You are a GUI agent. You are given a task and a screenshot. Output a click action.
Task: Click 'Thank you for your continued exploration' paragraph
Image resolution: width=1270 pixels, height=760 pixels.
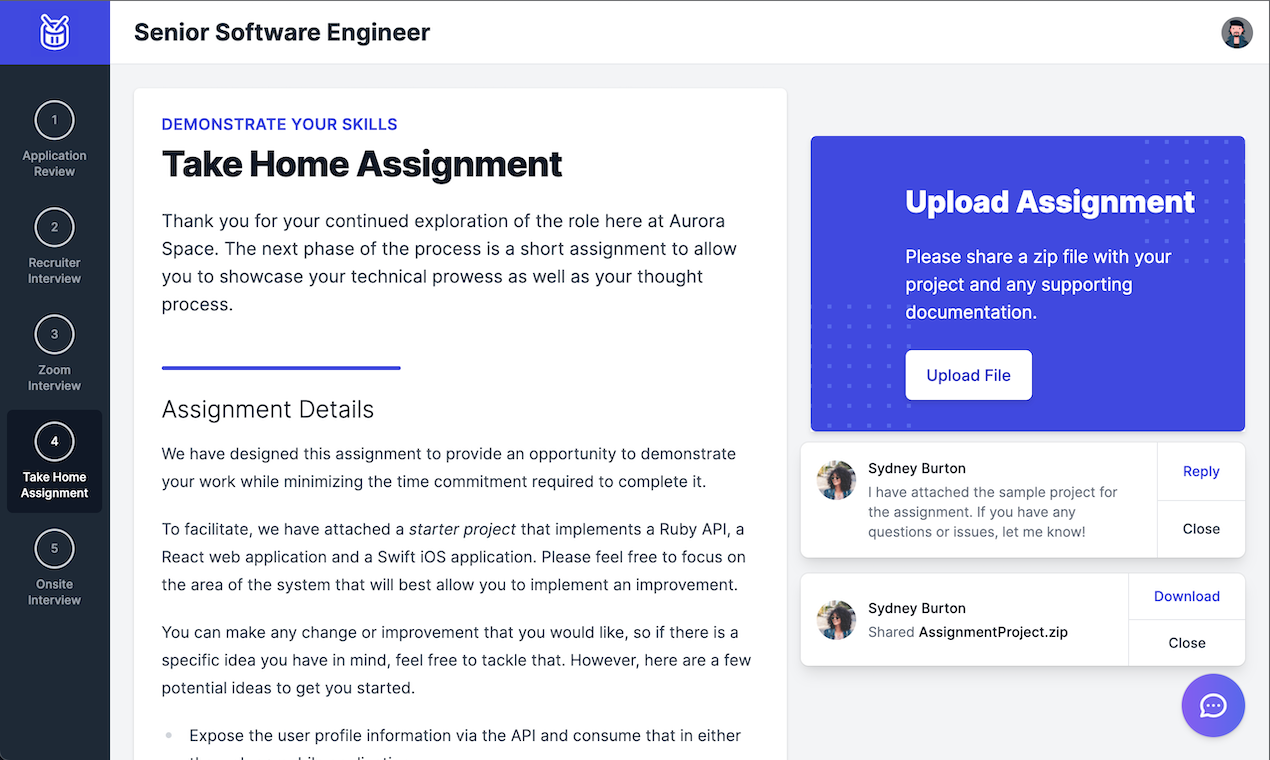coord(449,263)
